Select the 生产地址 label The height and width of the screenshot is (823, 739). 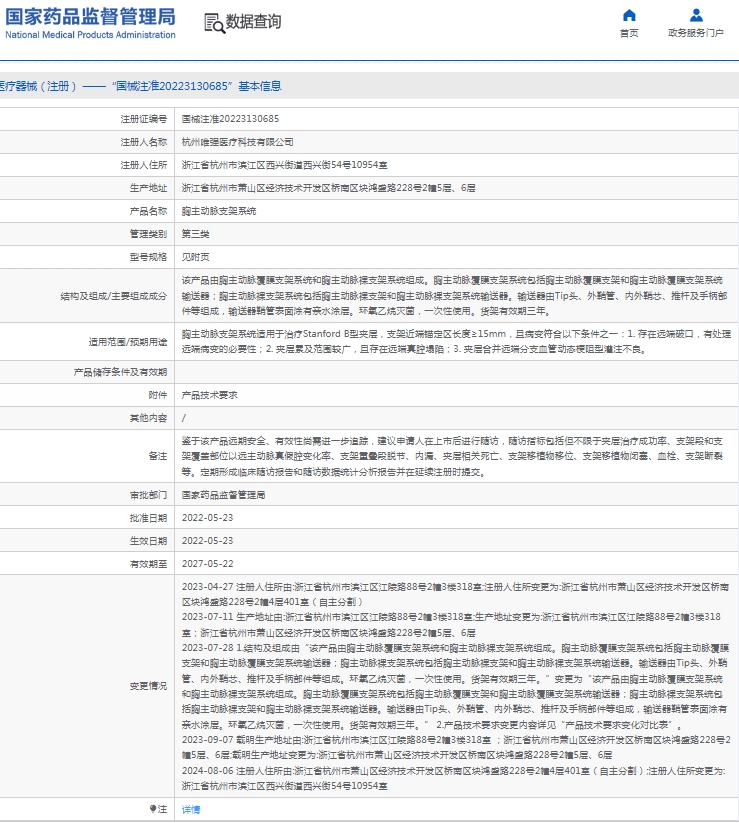(x=149, y=188)
